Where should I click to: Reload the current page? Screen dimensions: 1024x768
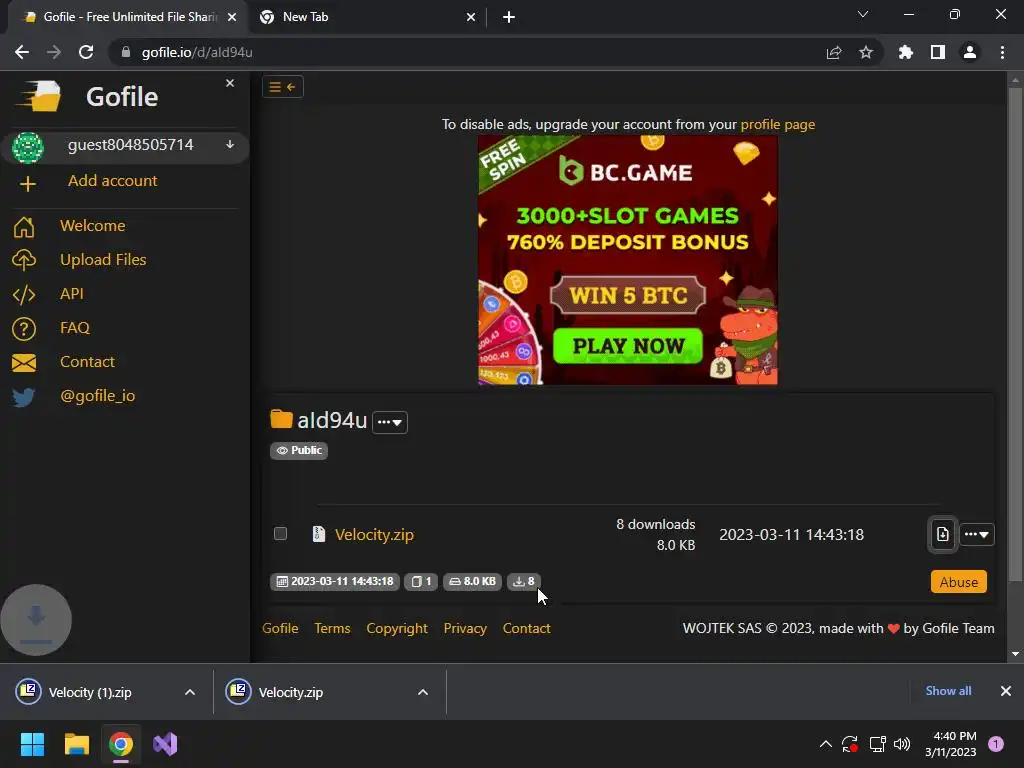click(x=86, y=52)
